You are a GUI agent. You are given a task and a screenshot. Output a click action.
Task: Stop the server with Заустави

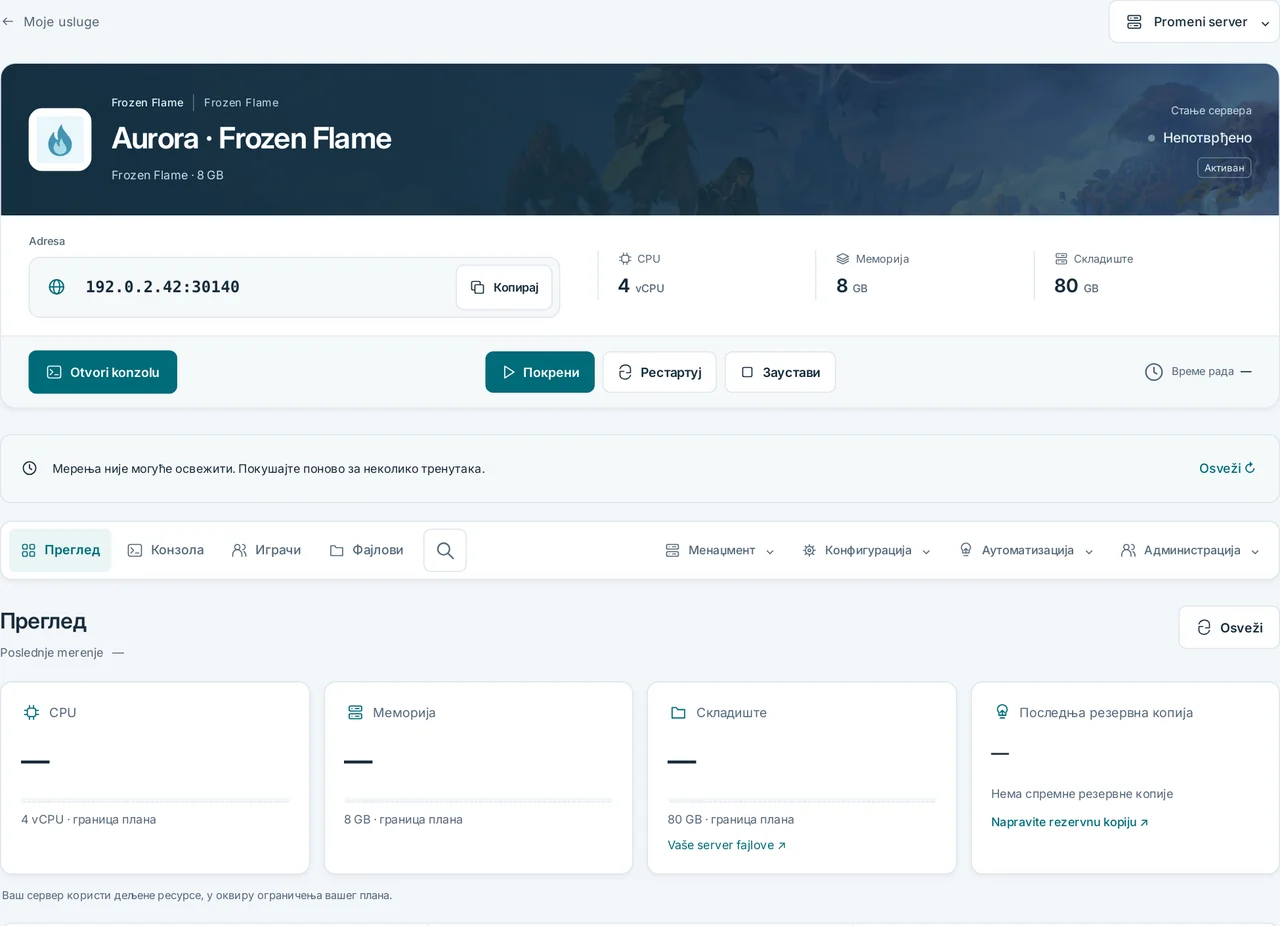(780, 372)
